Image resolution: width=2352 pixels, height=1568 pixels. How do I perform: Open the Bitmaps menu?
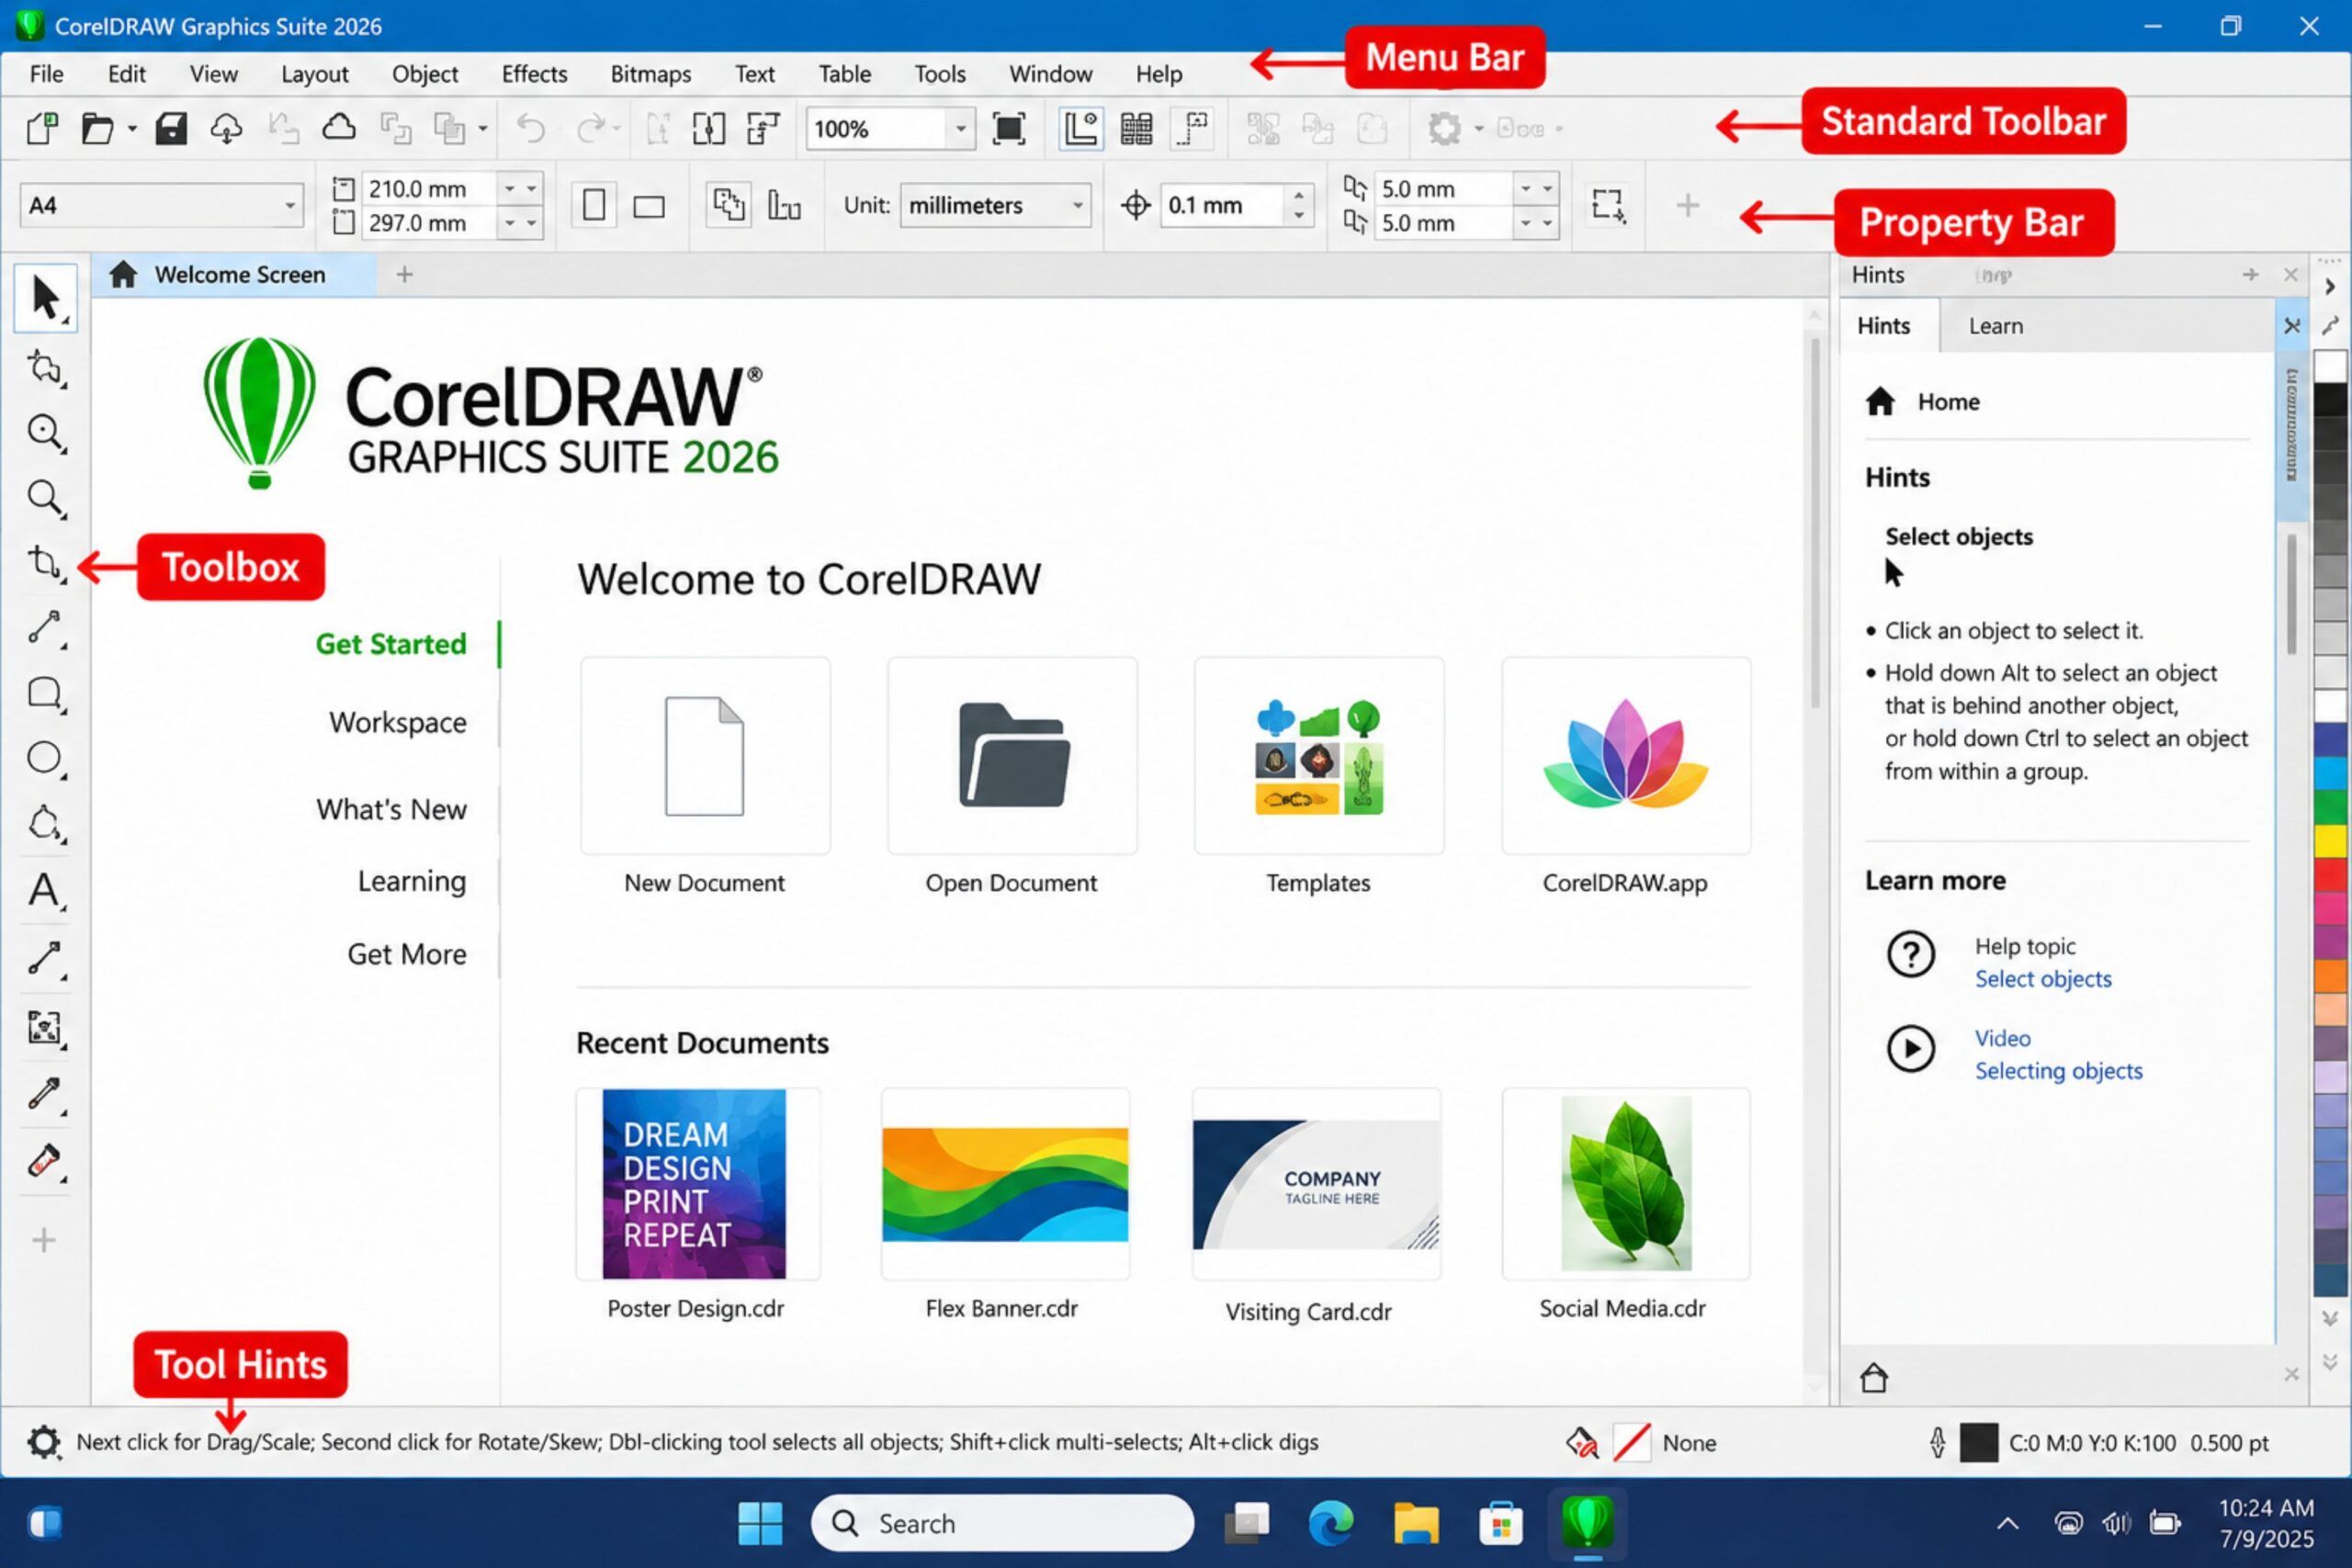(x=651, y=74)
